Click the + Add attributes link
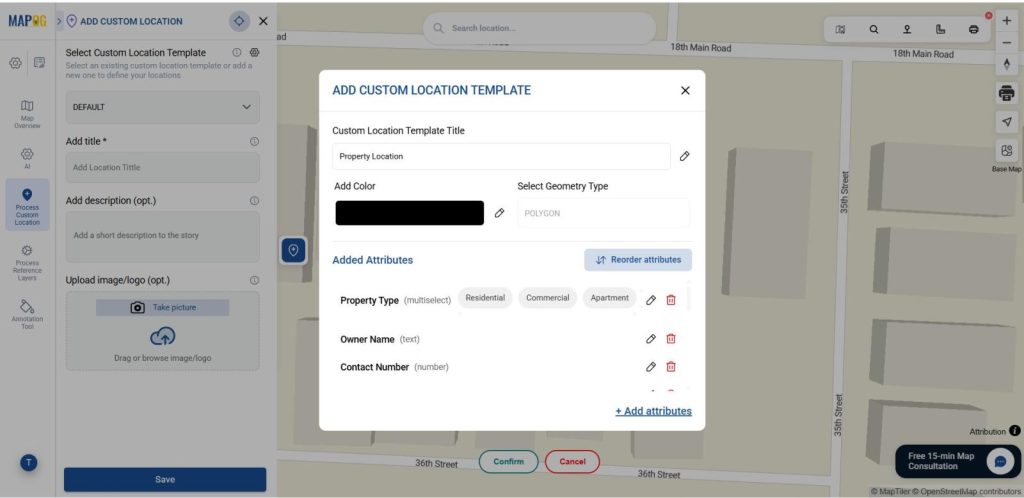1024x498 pixels. pos(653,411)
